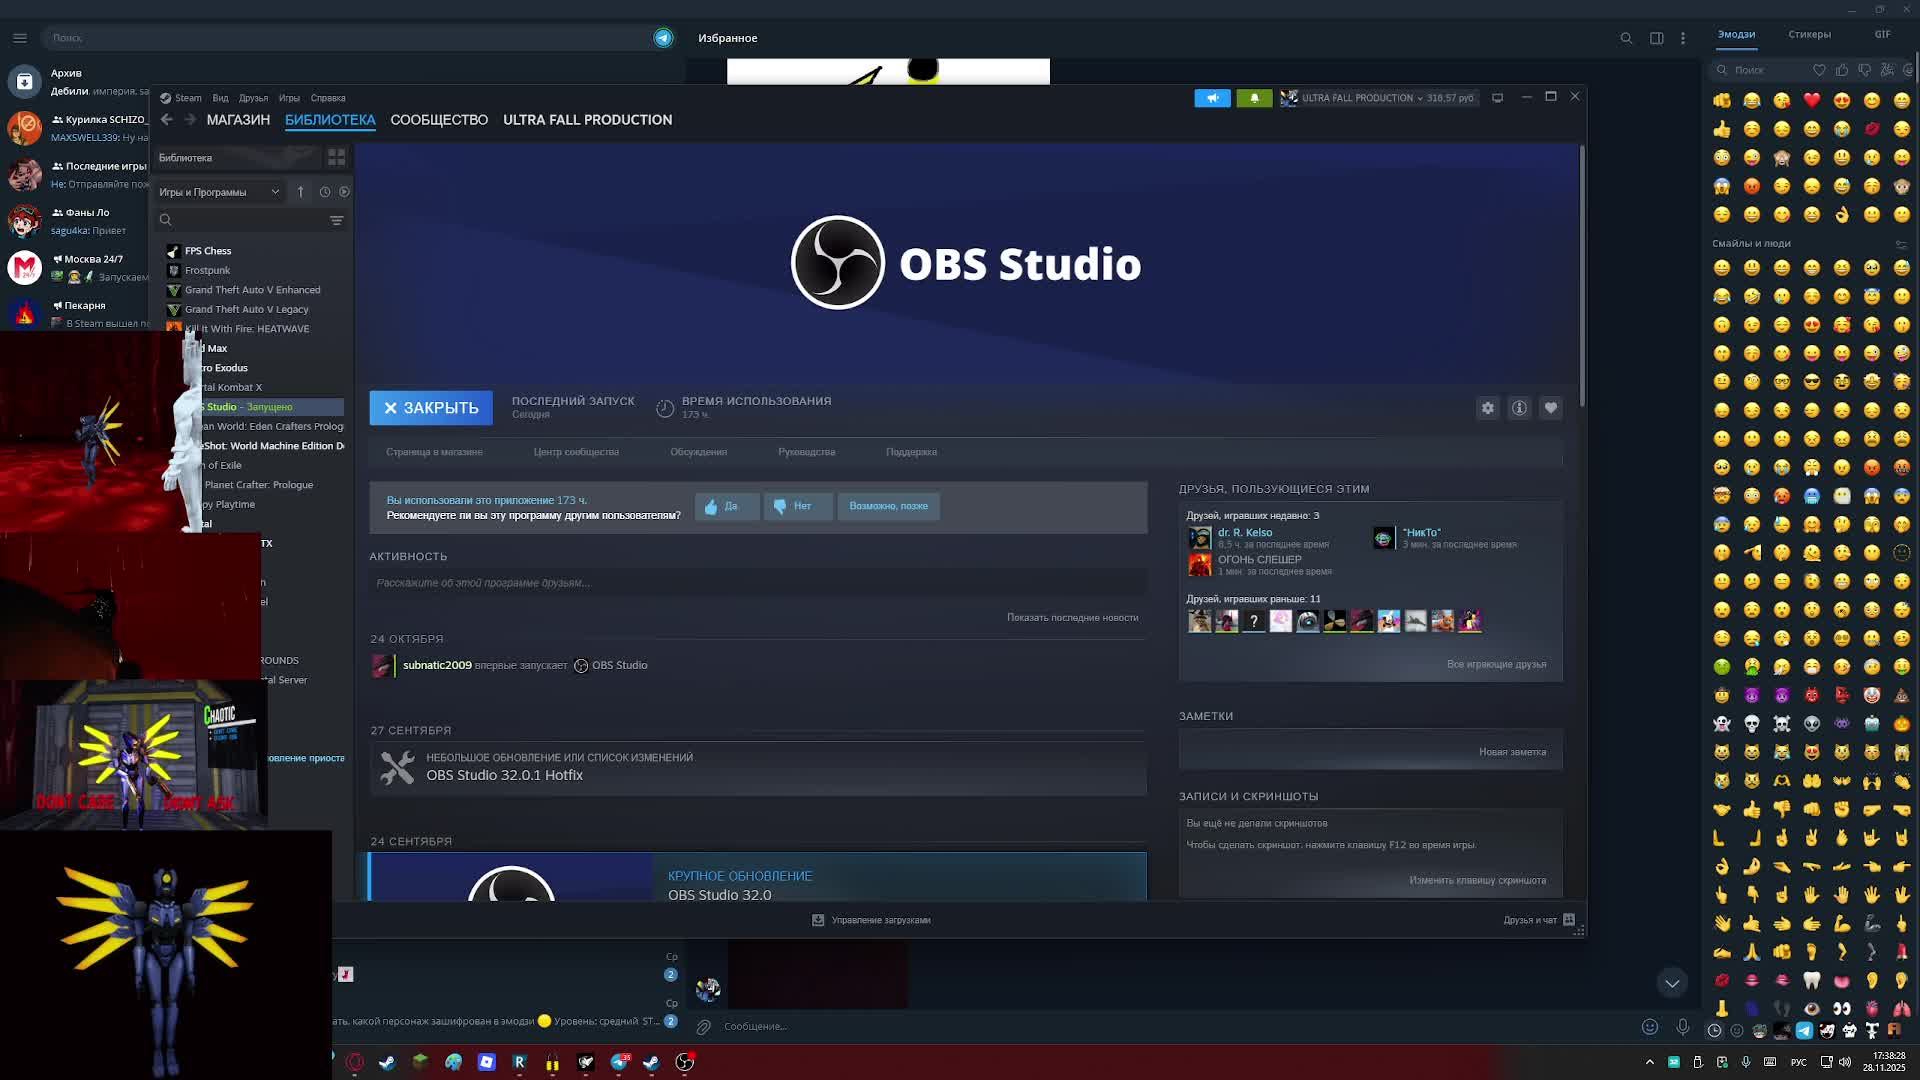This screenshot has height=1080, width=1920.
Task: Toggle sort by recent activity clock
Action: [325, 192]
